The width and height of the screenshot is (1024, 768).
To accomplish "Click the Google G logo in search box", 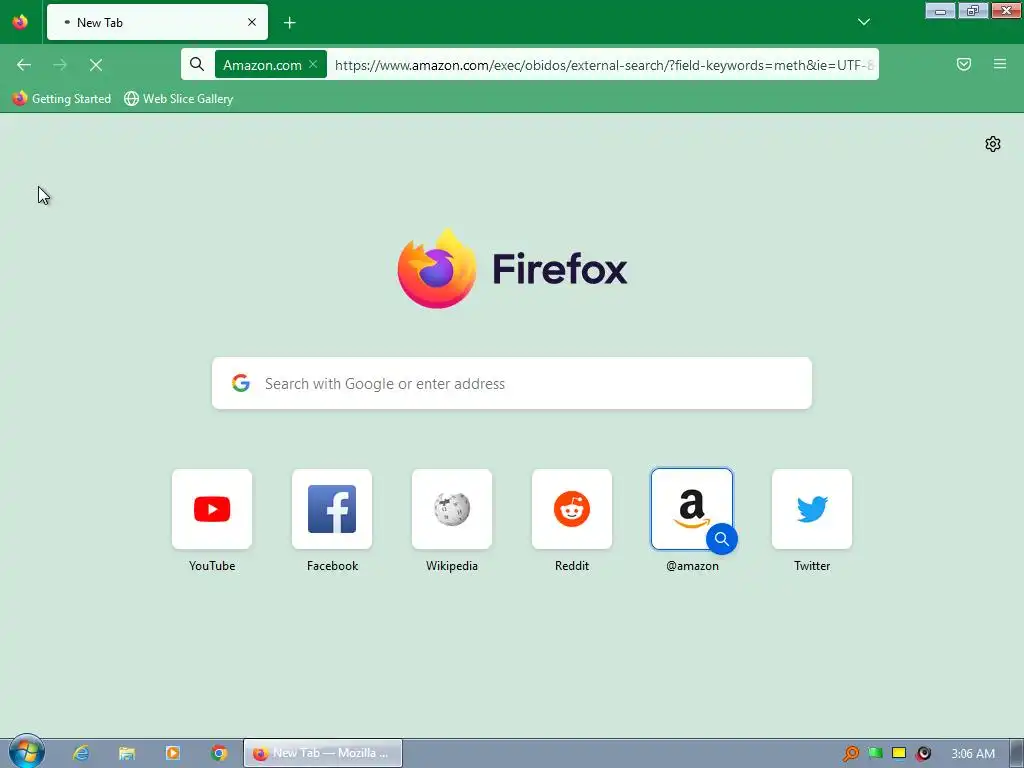I will click(x=241, y=383).
